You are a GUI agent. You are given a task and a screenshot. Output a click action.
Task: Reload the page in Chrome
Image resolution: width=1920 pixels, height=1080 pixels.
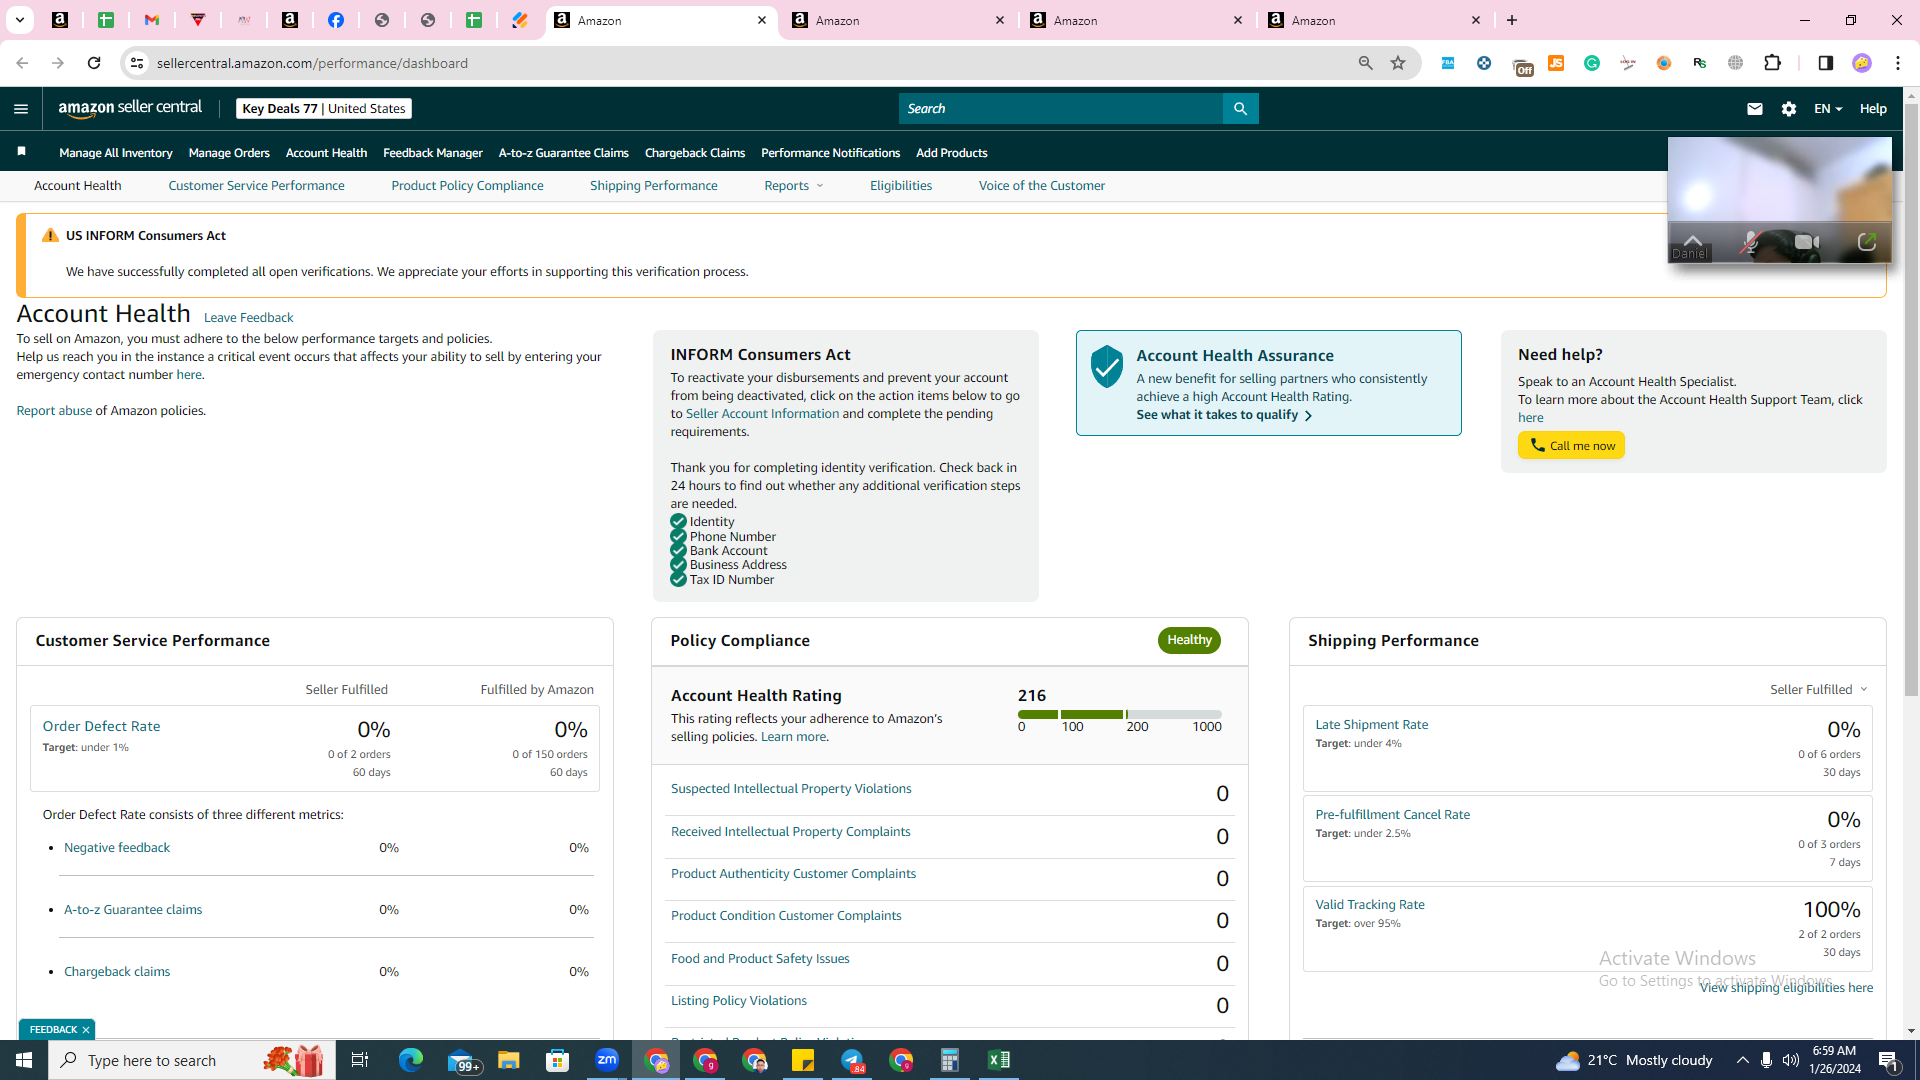tap(94, 63)
